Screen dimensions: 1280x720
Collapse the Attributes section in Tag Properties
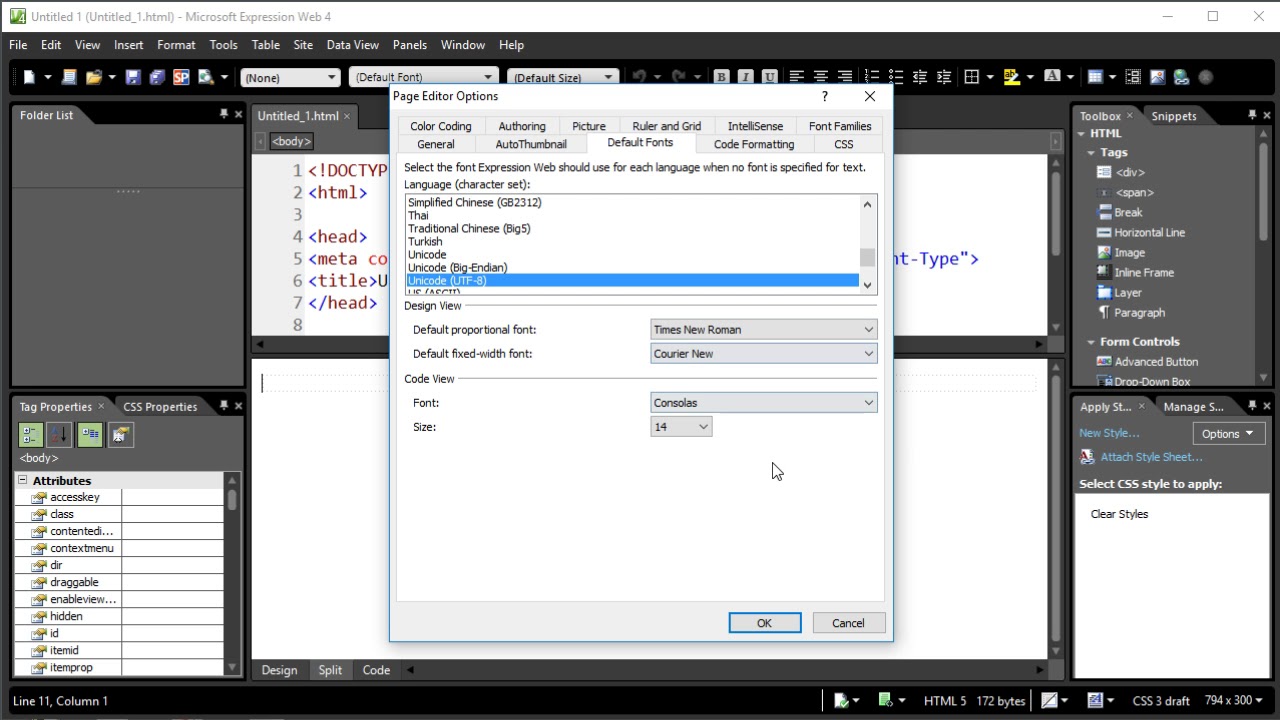(x=22, y=480)
